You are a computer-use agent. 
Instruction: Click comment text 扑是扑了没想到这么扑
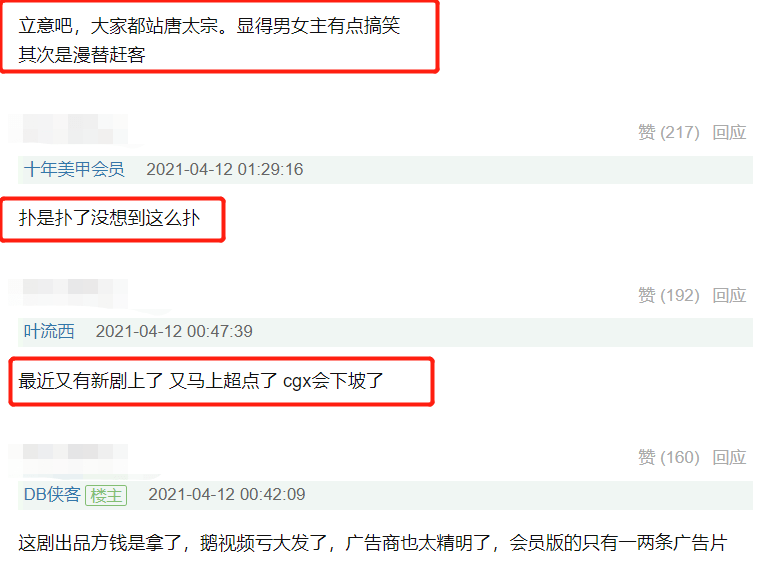point(109,218)
